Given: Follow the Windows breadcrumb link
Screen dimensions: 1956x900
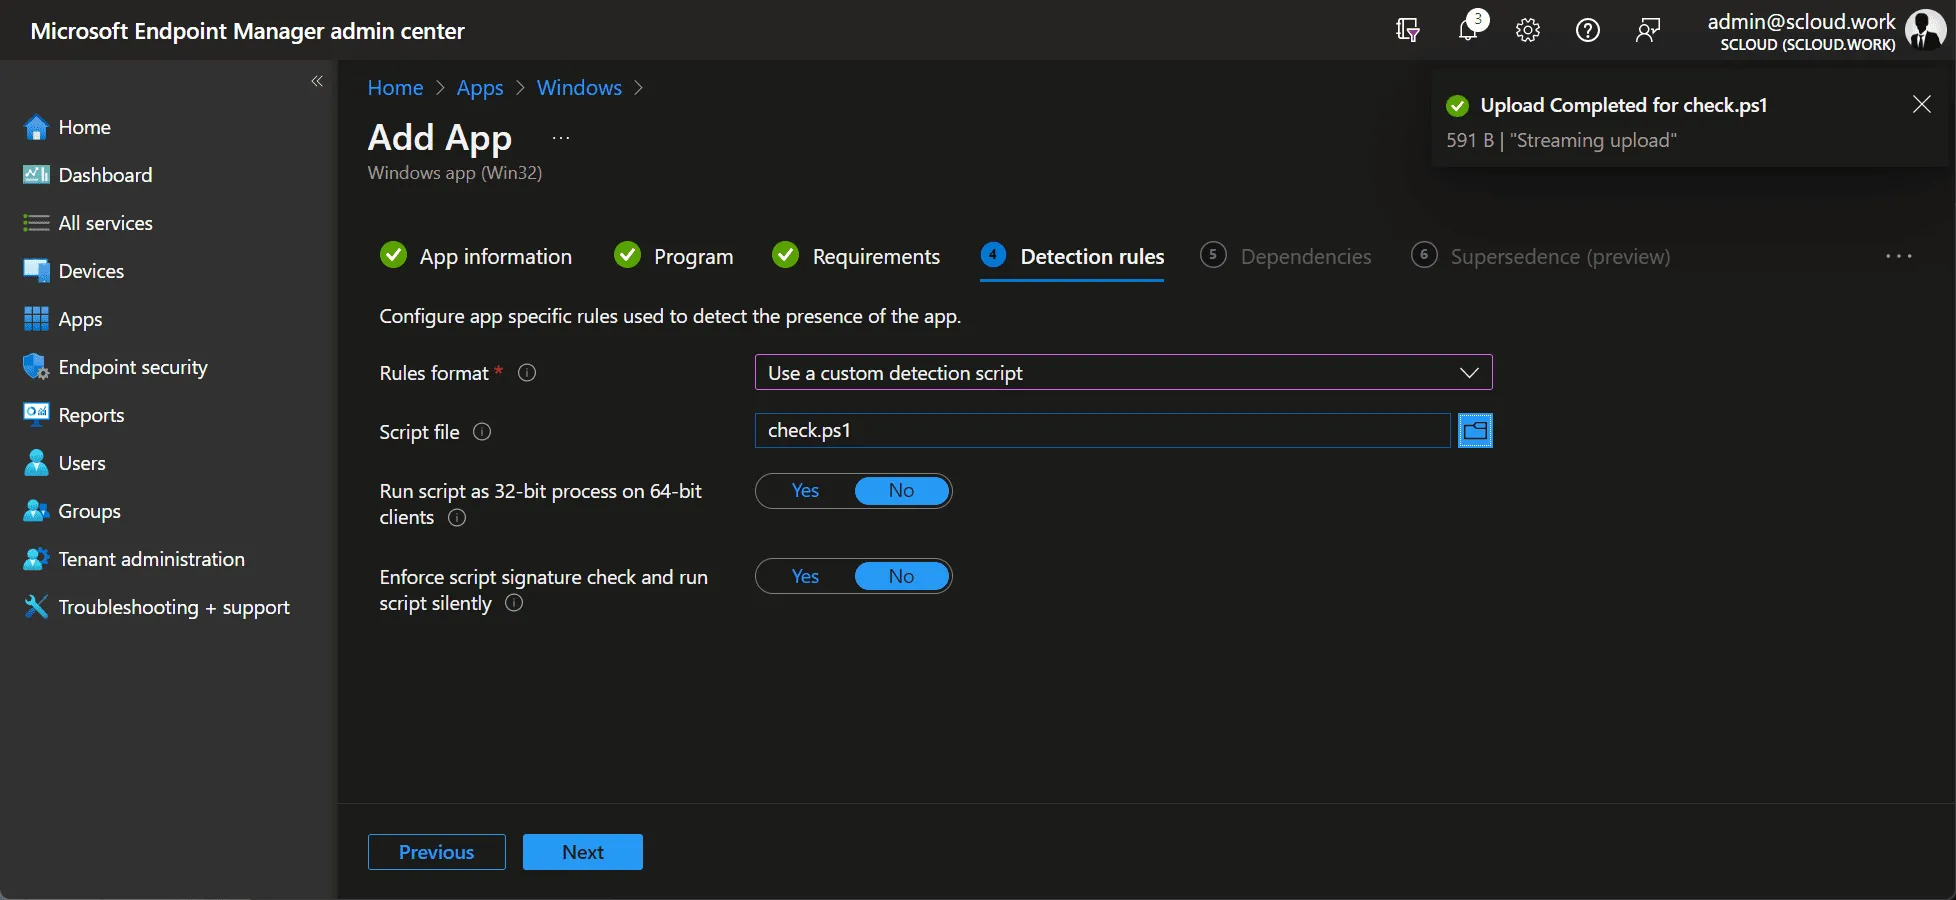Looking at the screenshot, I should (579, 88).
